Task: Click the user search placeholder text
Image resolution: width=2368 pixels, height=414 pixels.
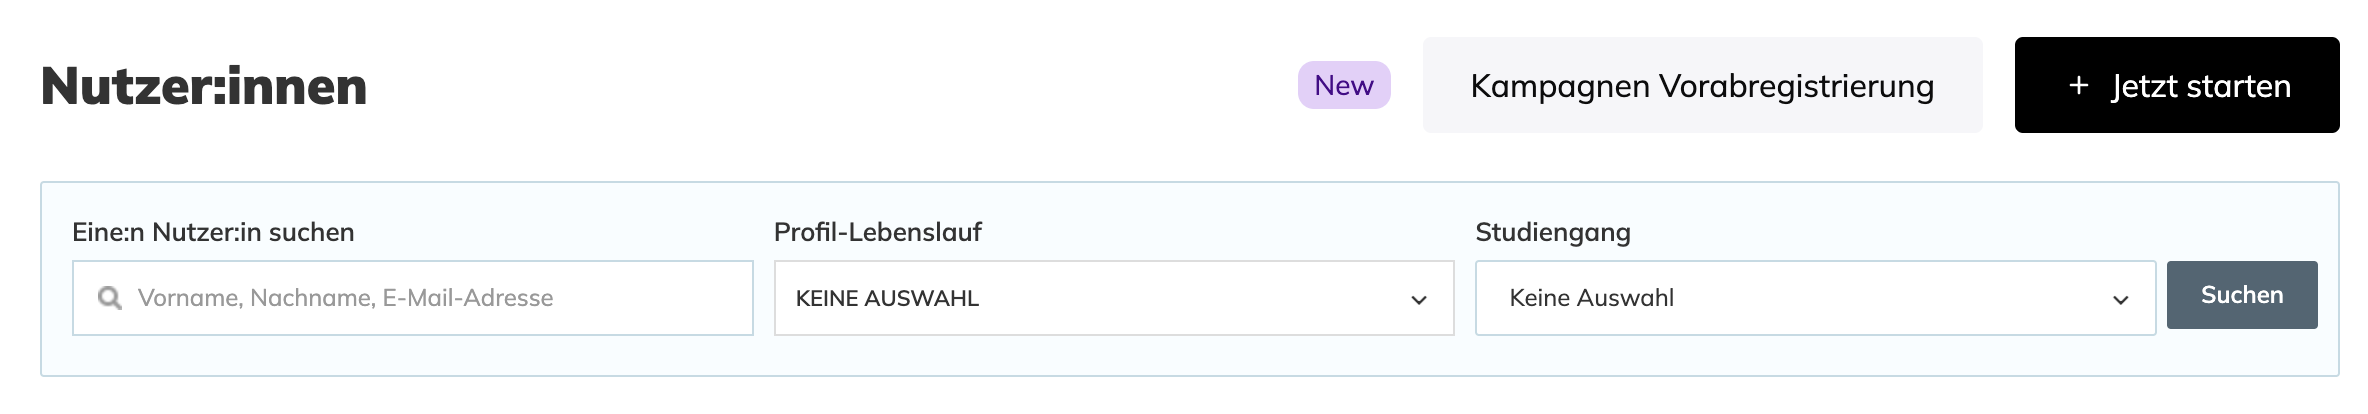Action: 345,298
